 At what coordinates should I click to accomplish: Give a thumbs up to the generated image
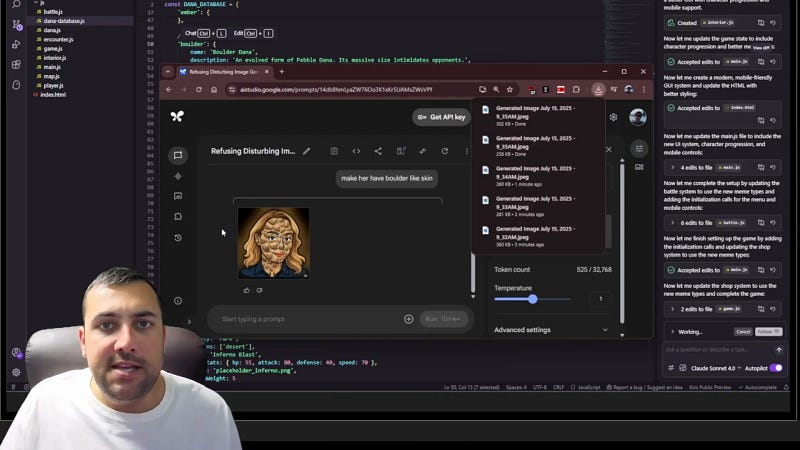click(247, 290)
